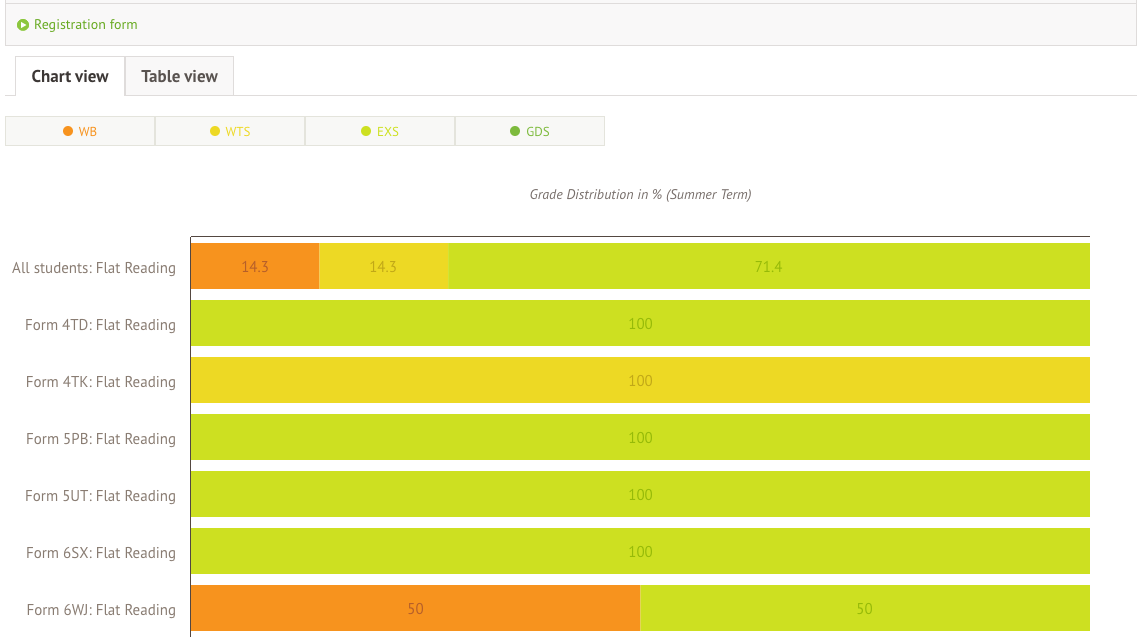The width and height of the screenshot is (1137, 642).
Task: Expand the Registration form section arrow icon
Action: point(23,25)
